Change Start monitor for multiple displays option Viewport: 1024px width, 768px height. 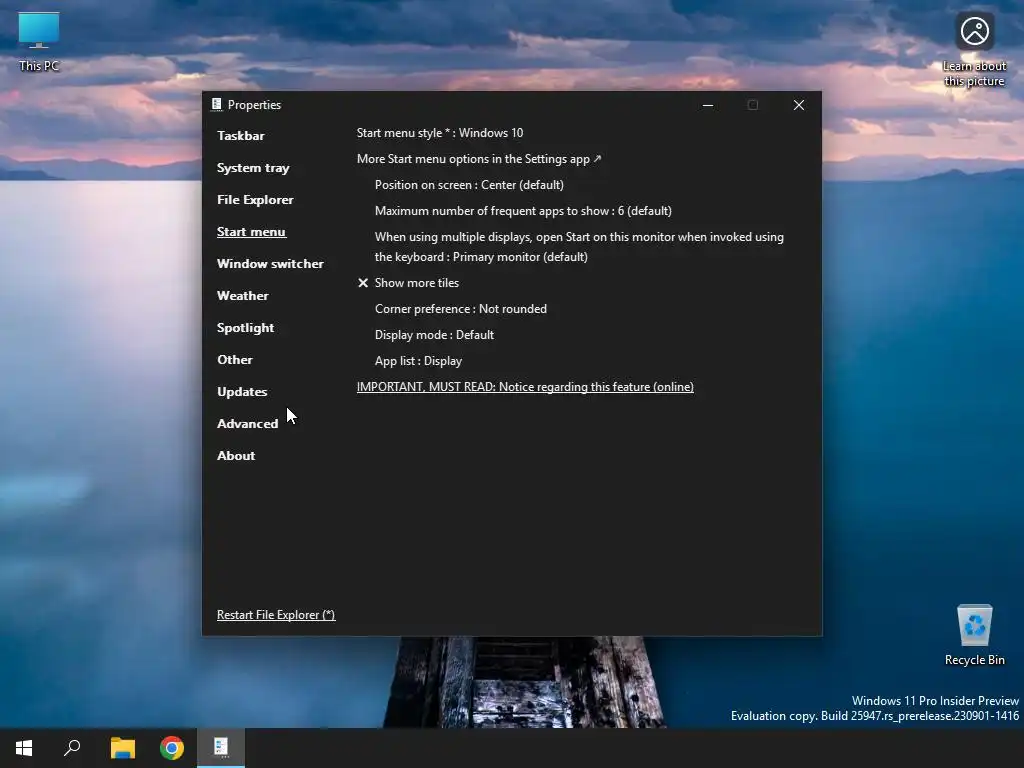pyautogui.click(x=579, y=247)
